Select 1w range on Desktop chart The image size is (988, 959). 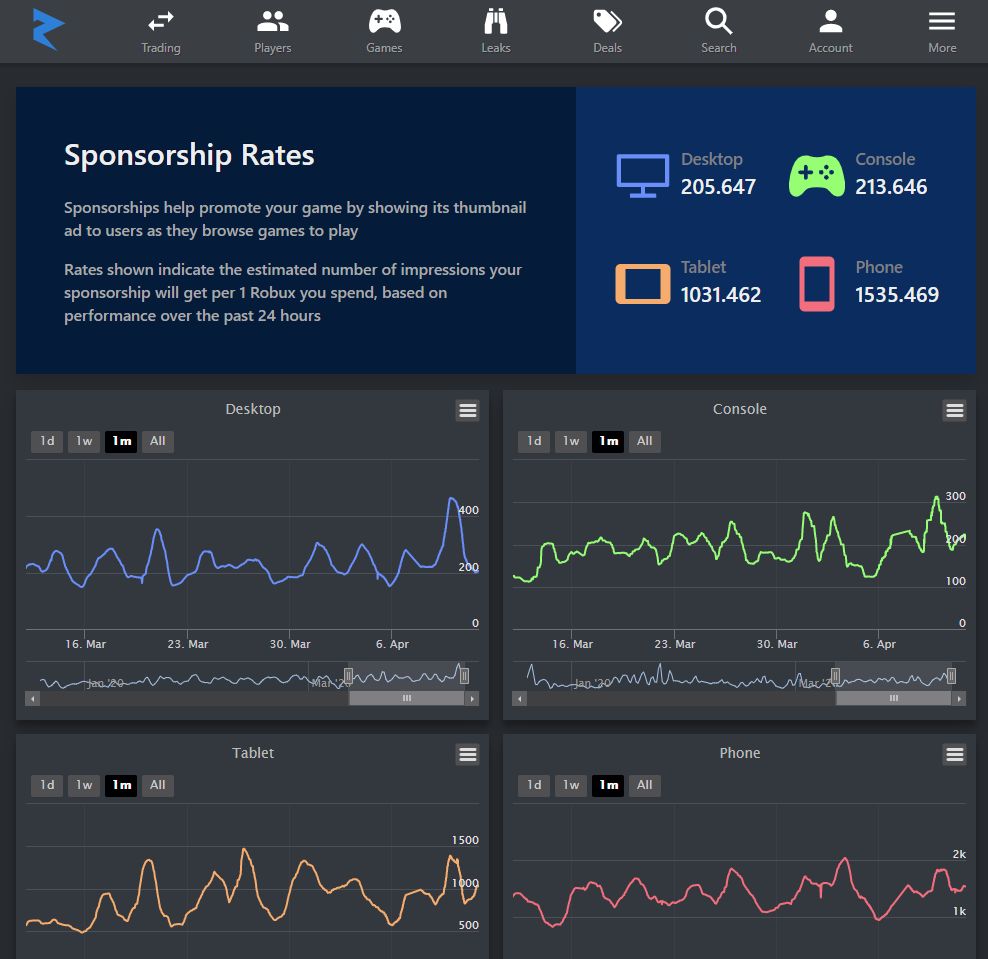pos(84,441)
